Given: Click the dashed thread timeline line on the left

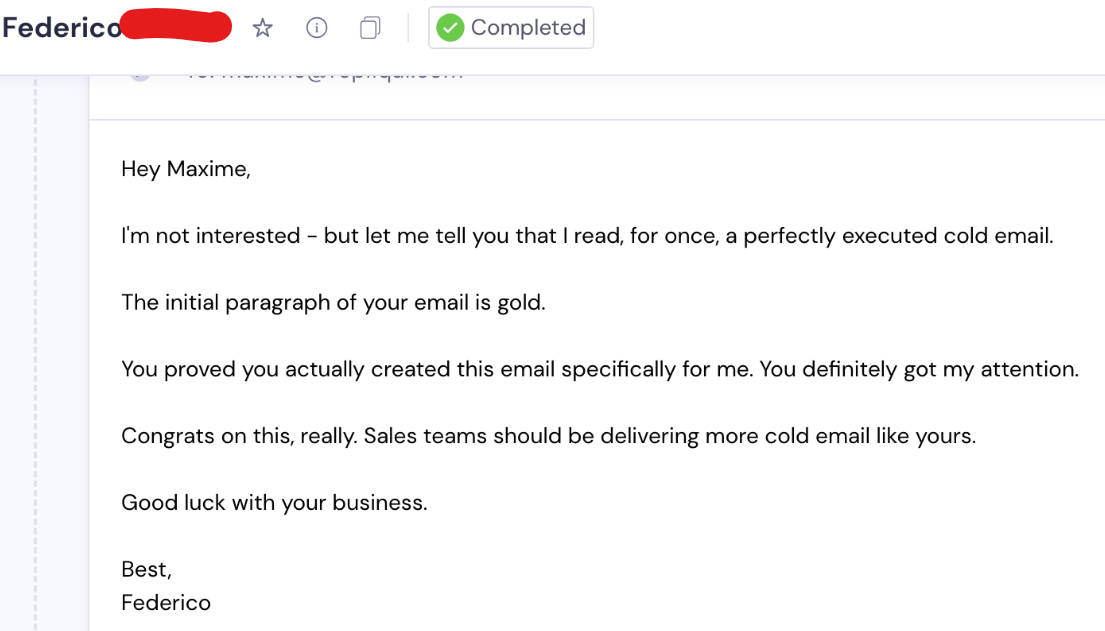Looking at the screenshot, I should [35, 353].
